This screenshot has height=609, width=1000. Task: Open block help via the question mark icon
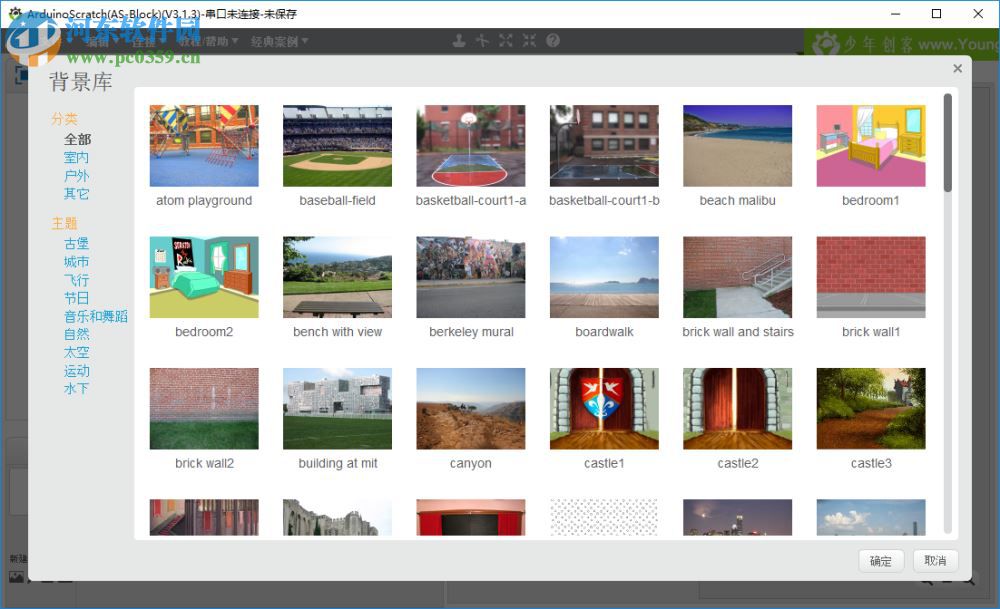tap(552, 41)
